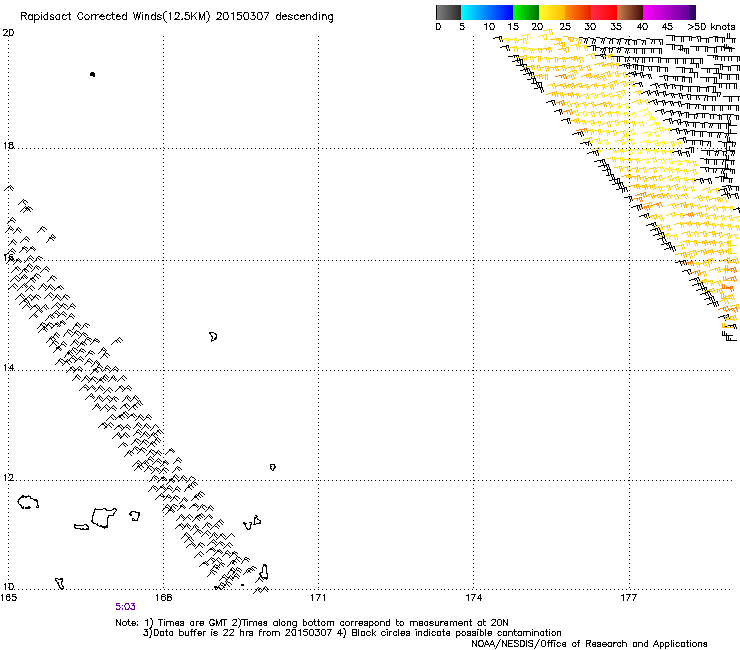The height and width of the screenshot is (650, 740).
Task: Click the legend scale value "45"
Action: point(667,27)
